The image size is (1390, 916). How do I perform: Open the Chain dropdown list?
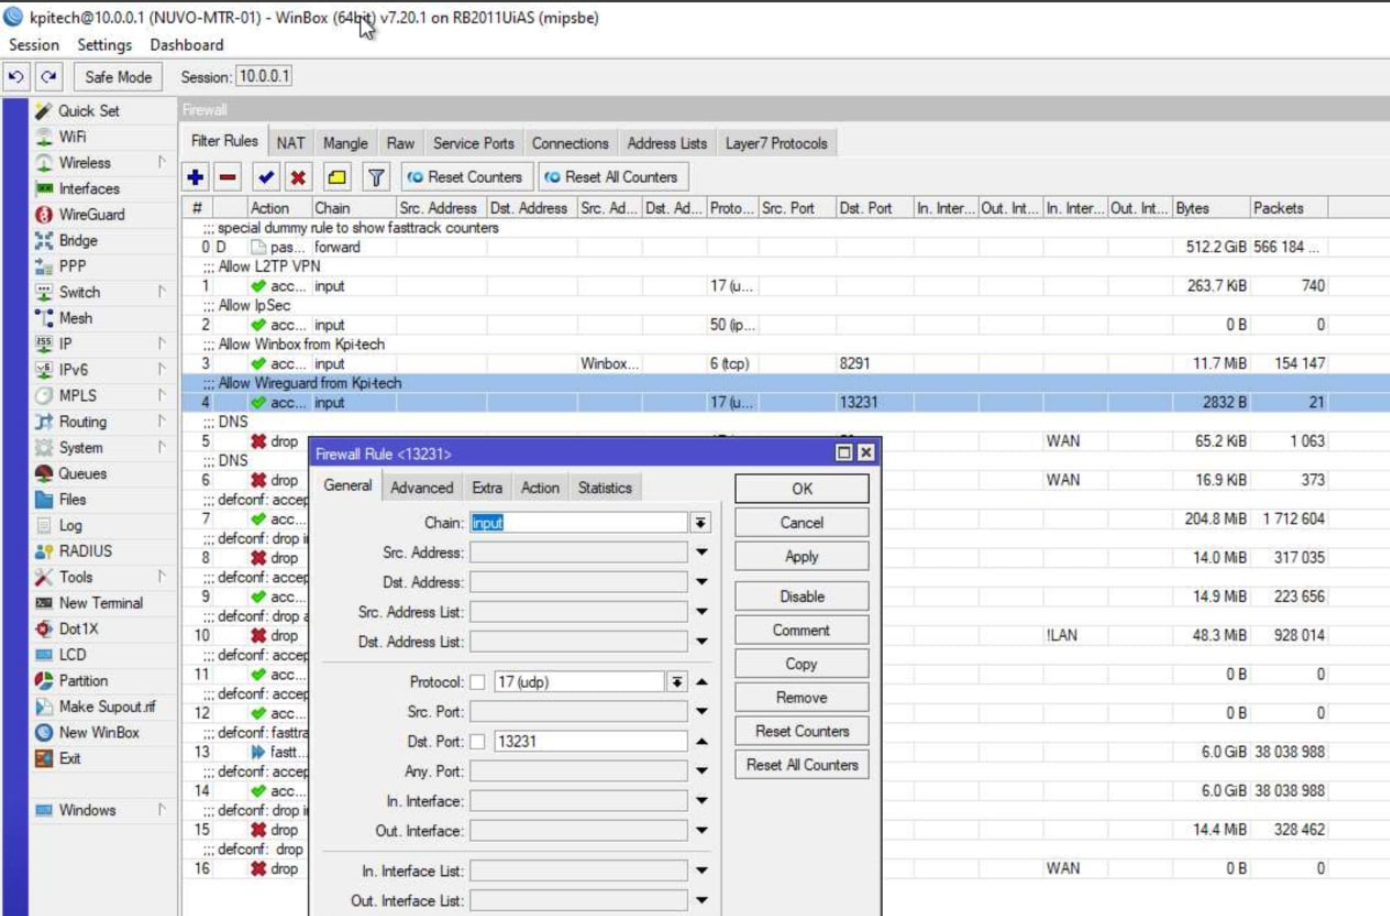700,523
